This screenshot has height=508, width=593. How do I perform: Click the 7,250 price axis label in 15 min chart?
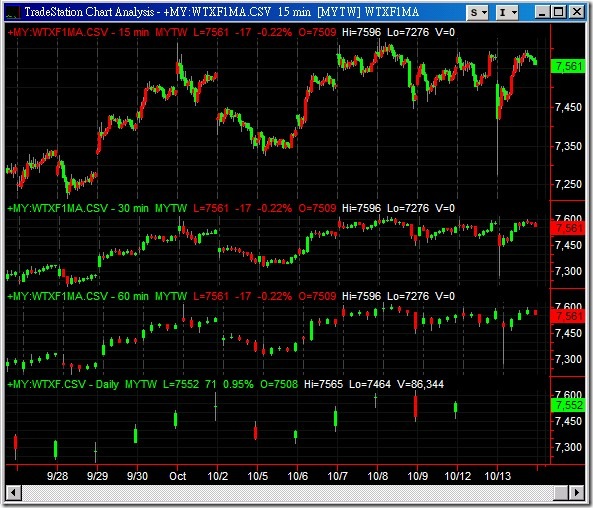click(568, 184)
